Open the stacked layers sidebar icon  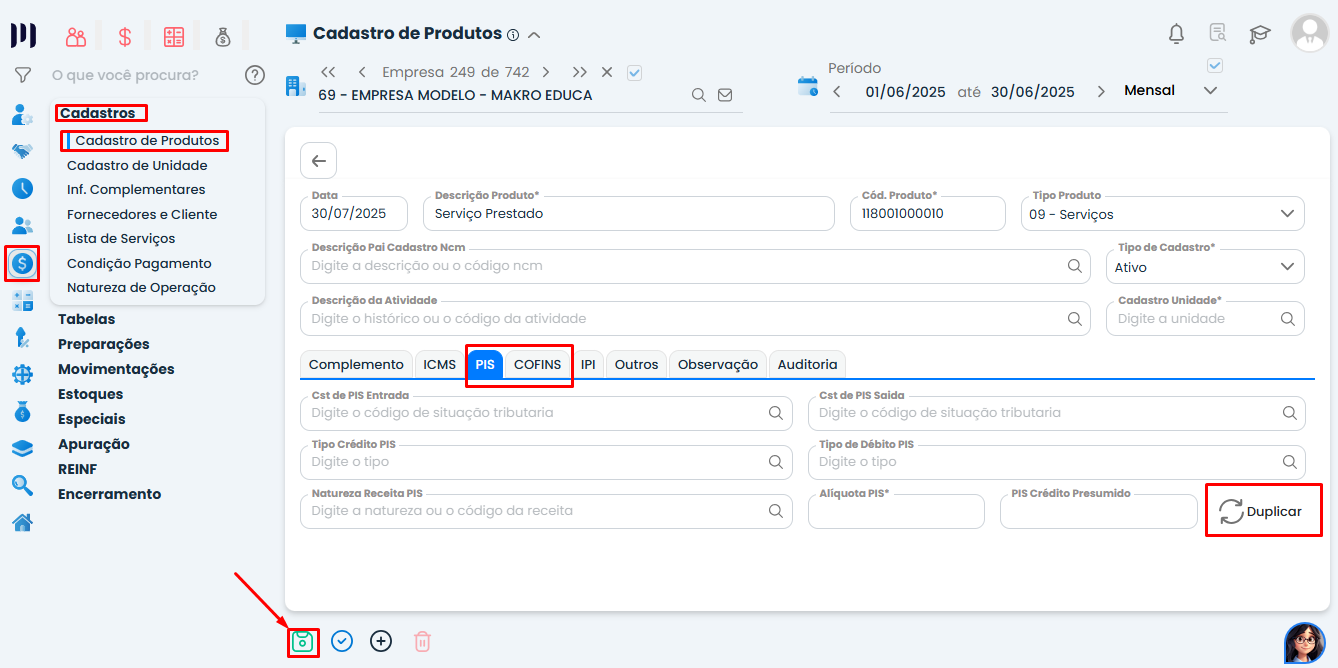click(22, 449)
